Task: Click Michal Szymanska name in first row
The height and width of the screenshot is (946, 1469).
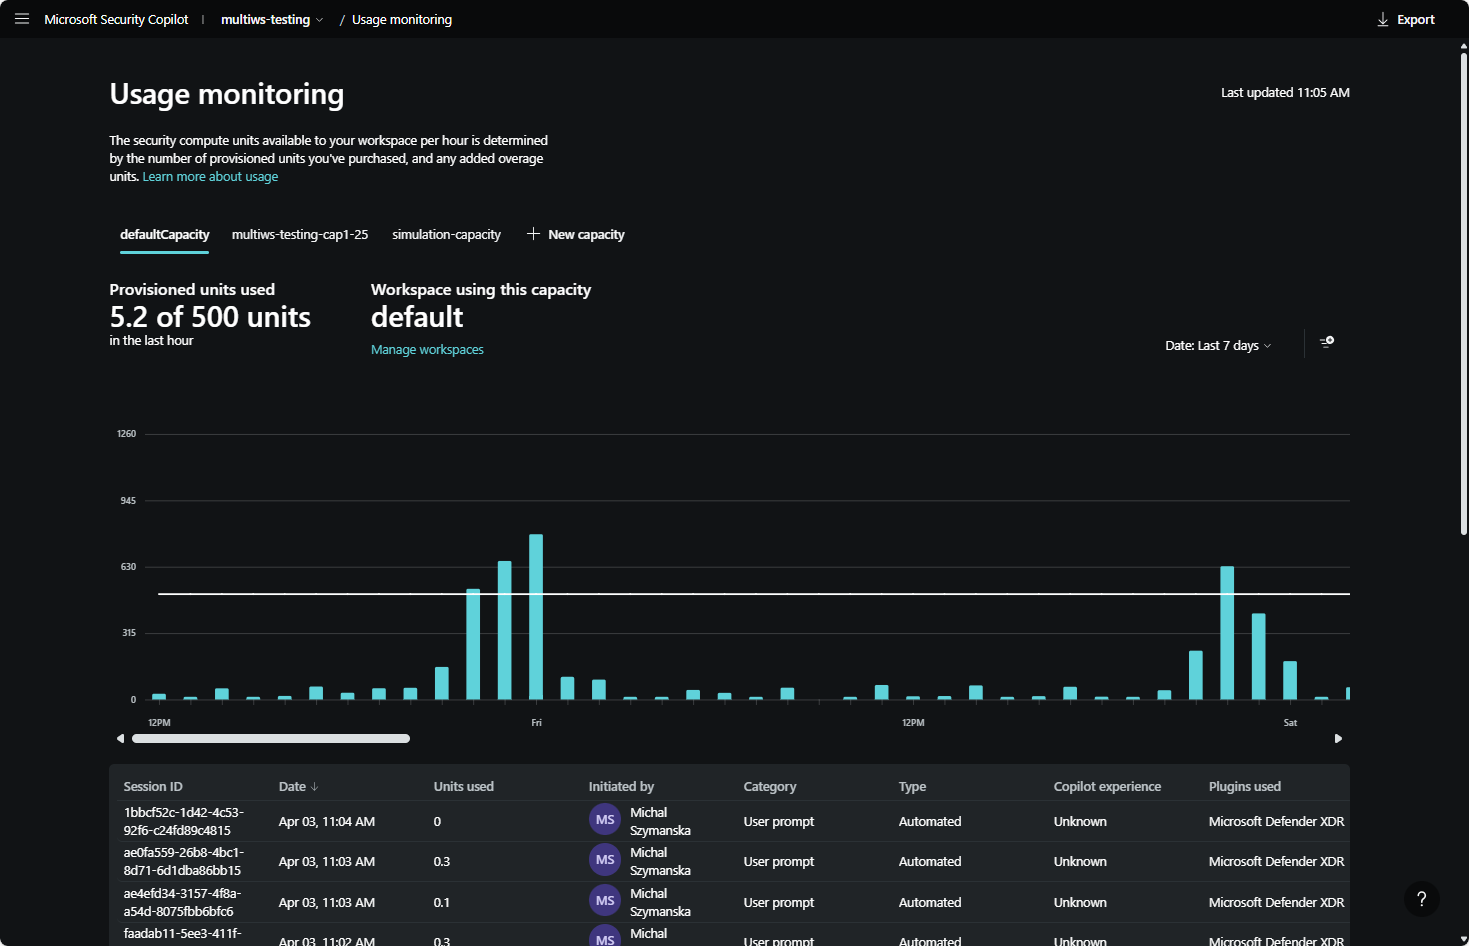Action: (660, 821)
